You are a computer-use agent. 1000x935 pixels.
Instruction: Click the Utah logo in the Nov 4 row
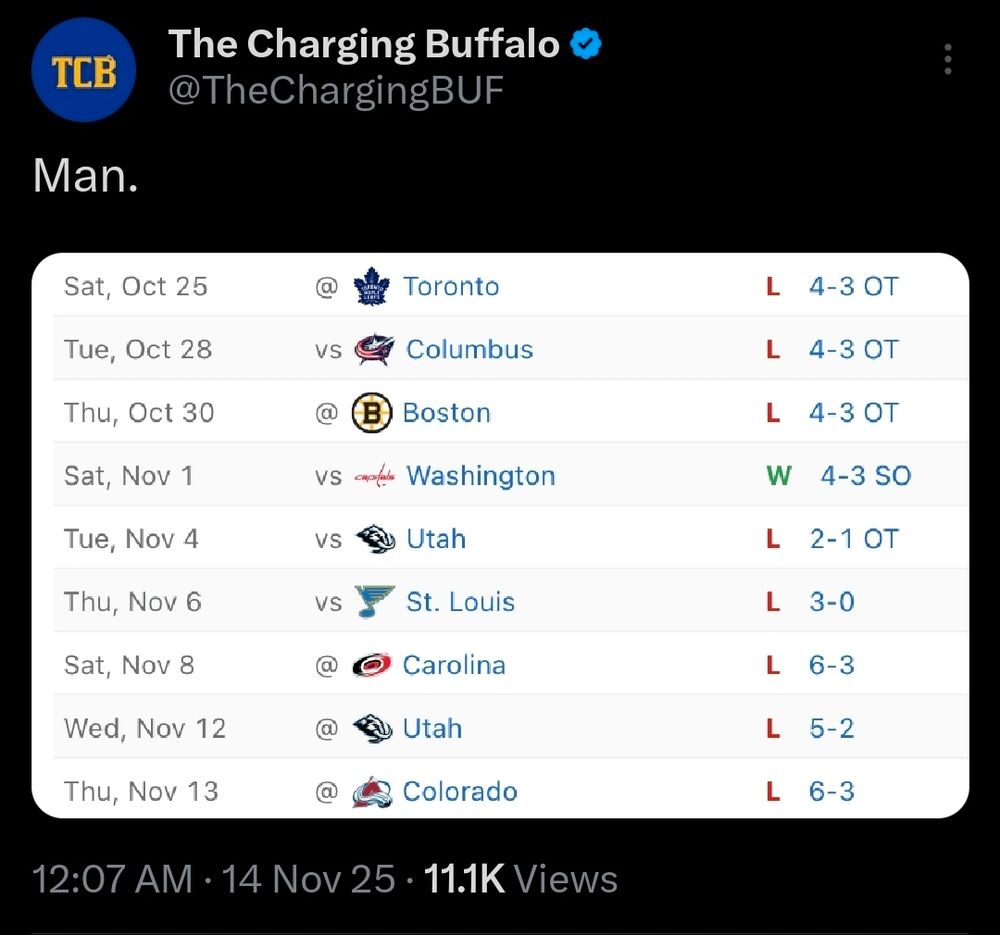pos(375,539)
